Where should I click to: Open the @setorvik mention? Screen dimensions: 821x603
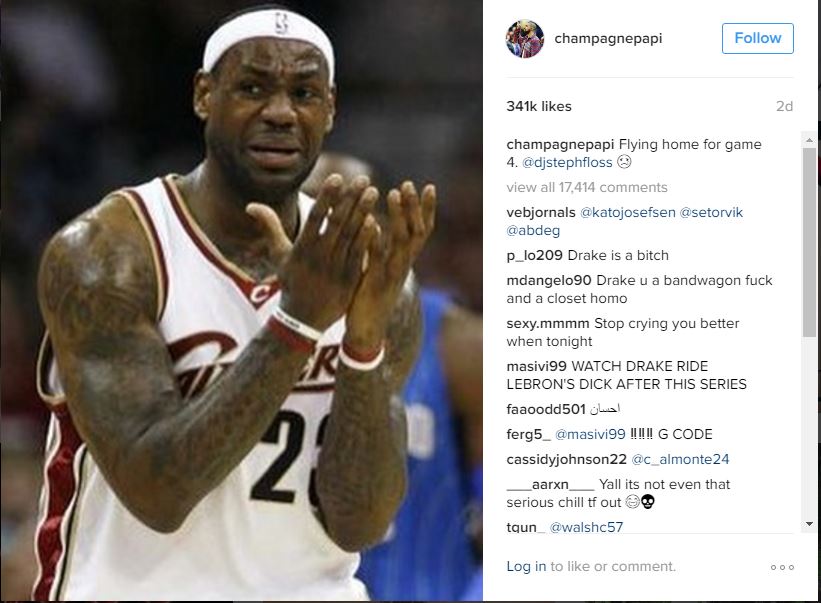(711, 213)
